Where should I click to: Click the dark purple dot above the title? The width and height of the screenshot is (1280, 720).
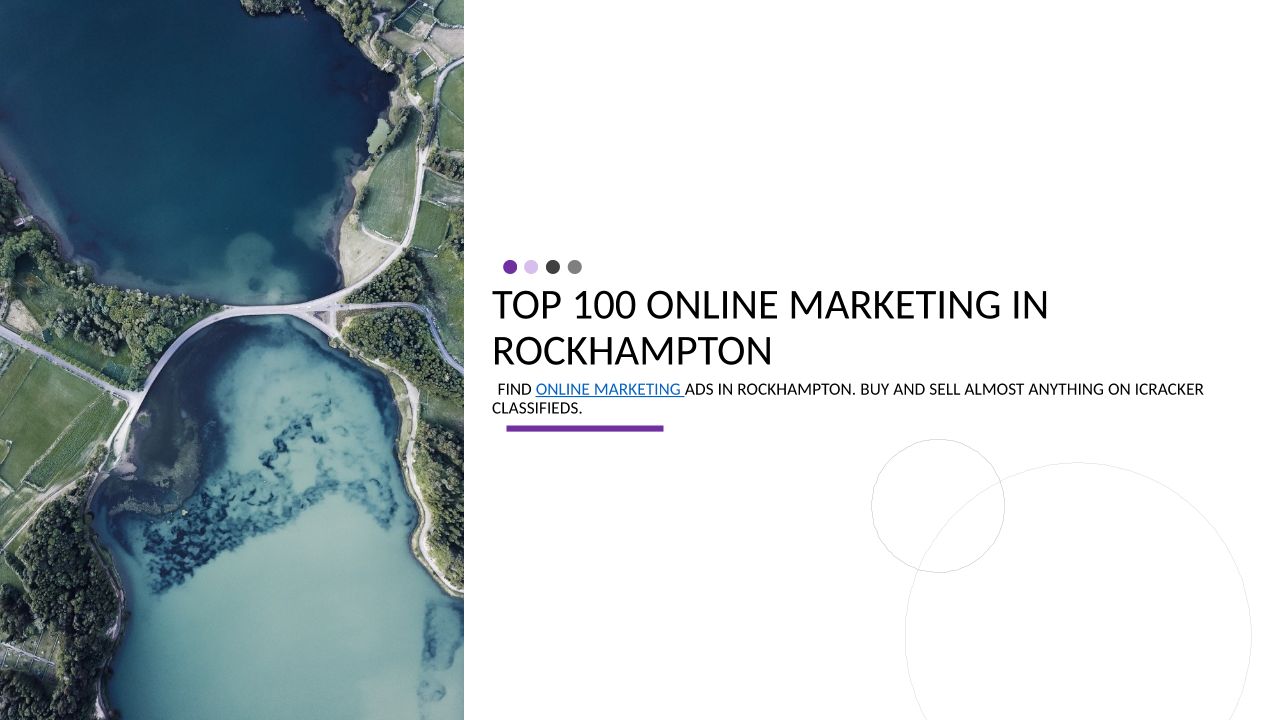(x=510, y=267)
